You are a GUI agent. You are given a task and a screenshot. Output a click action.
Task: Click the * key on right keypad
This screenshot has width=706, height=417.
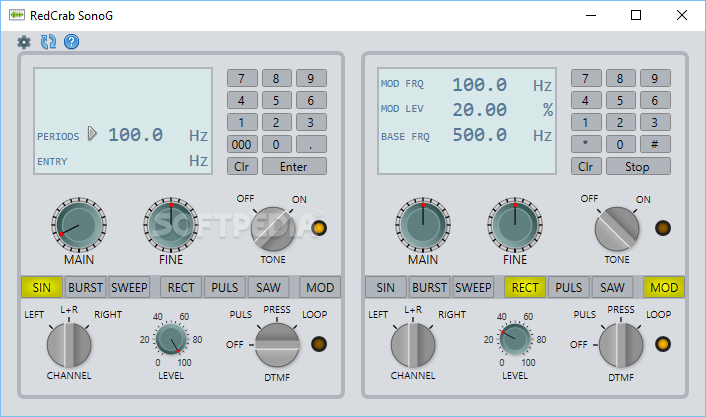[586, 145]
